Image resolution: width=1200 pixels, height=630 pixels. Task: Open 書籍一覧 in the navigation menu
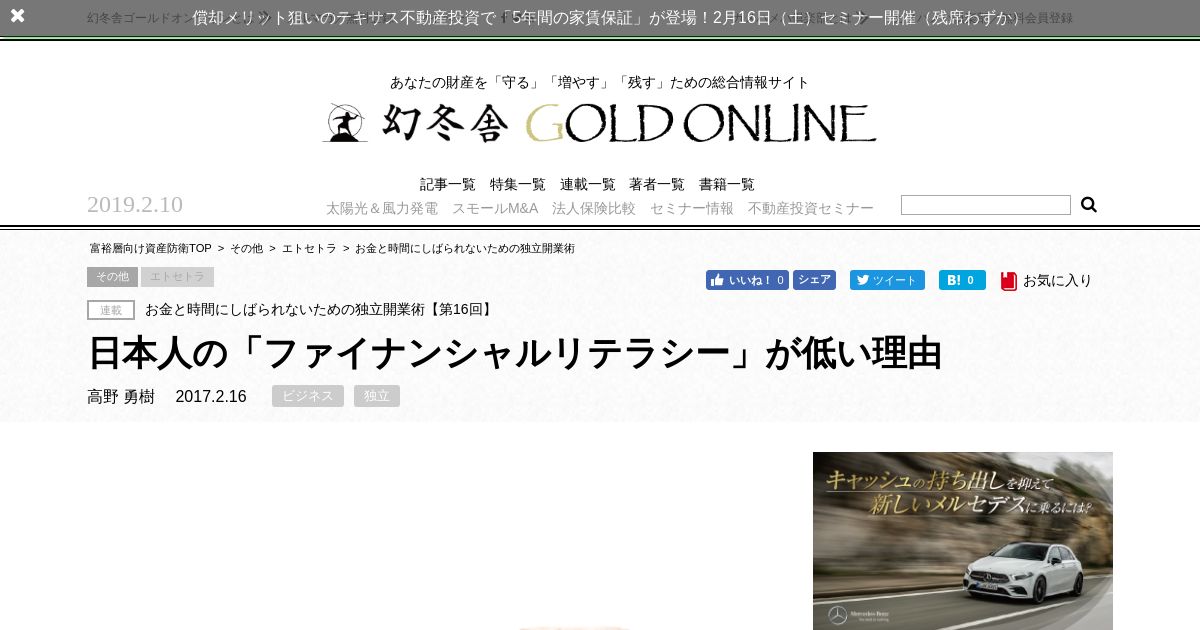(727, 185)
